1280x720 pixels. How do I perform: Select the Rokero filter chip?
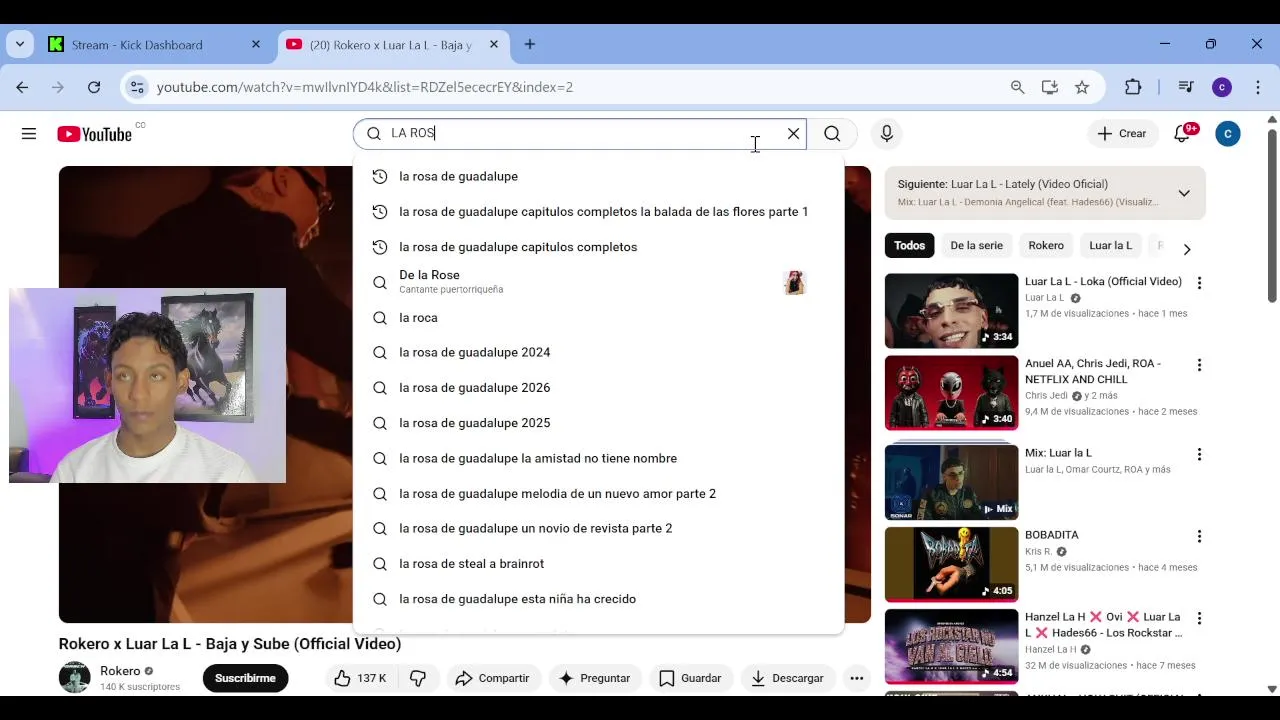[1046, 245]
